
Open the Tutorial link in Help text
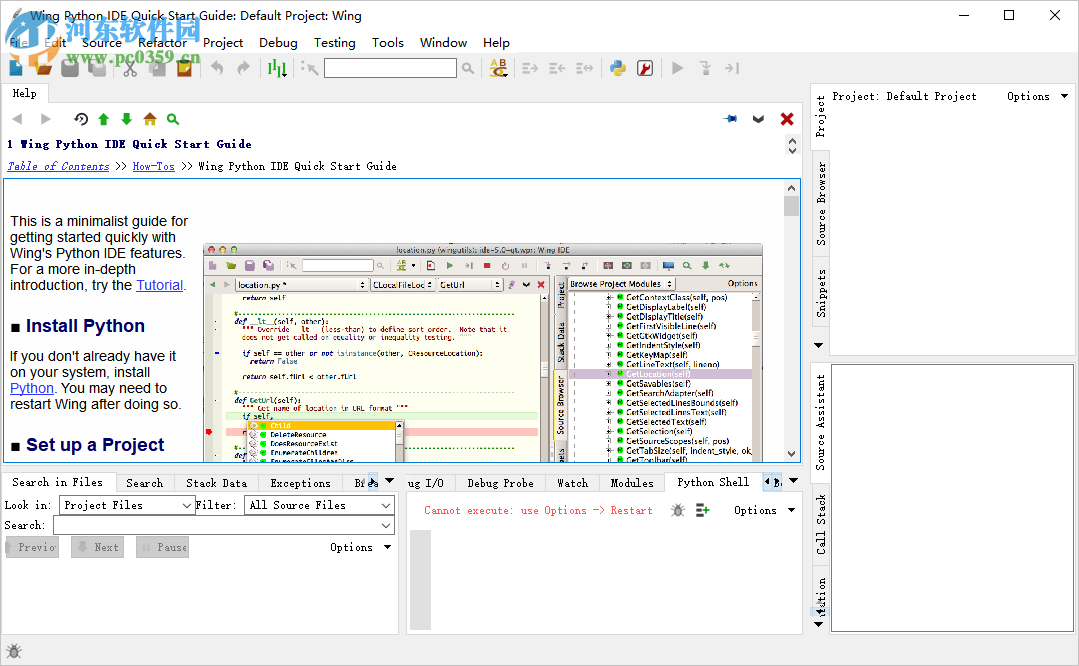(159, 284)
